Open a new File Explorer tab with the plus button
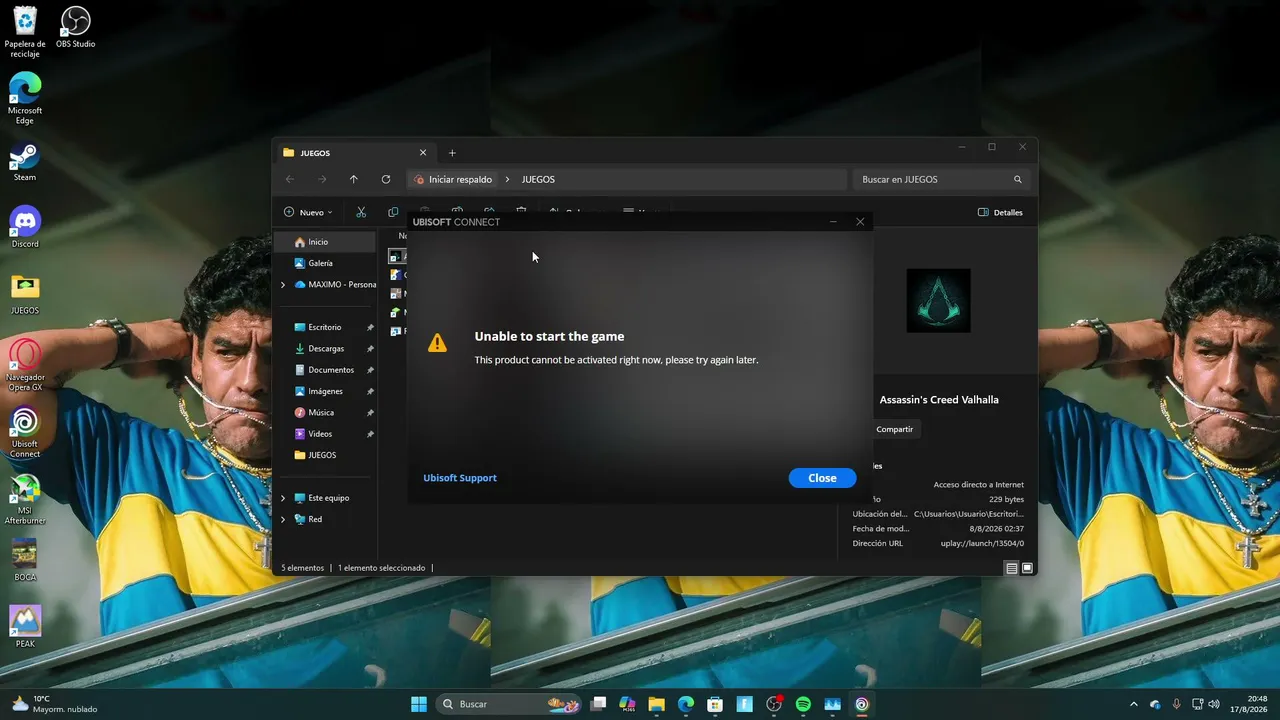This screenshot has width=1280, height=720. (x=452, y=153)
